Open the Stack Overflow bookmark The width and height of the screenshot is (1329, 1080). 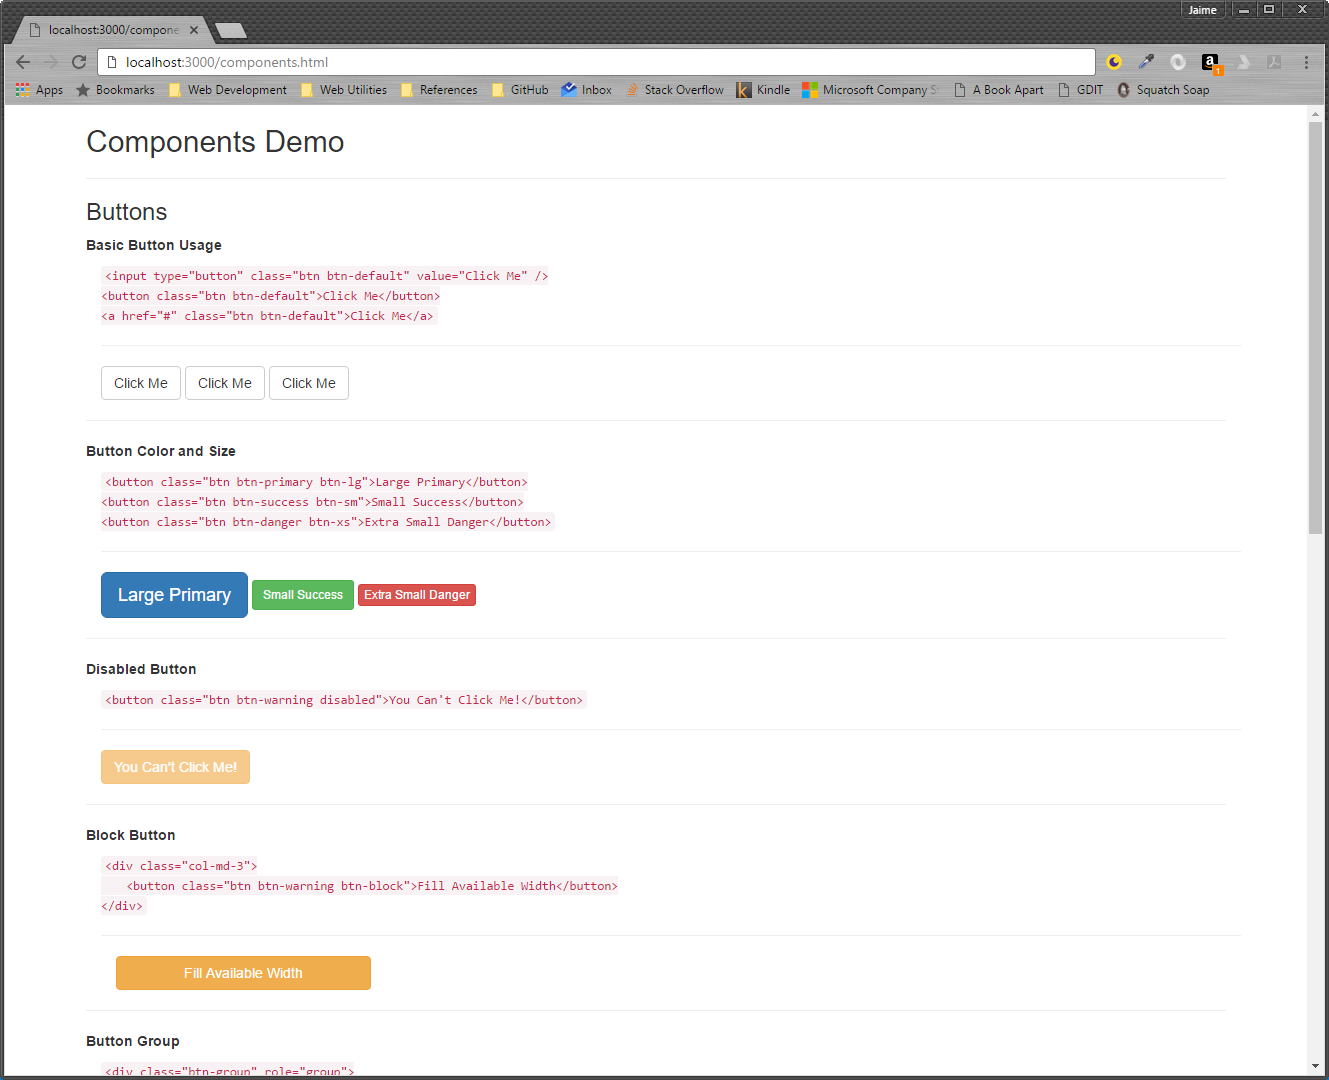pyautogui.click(x=675, y=90)
